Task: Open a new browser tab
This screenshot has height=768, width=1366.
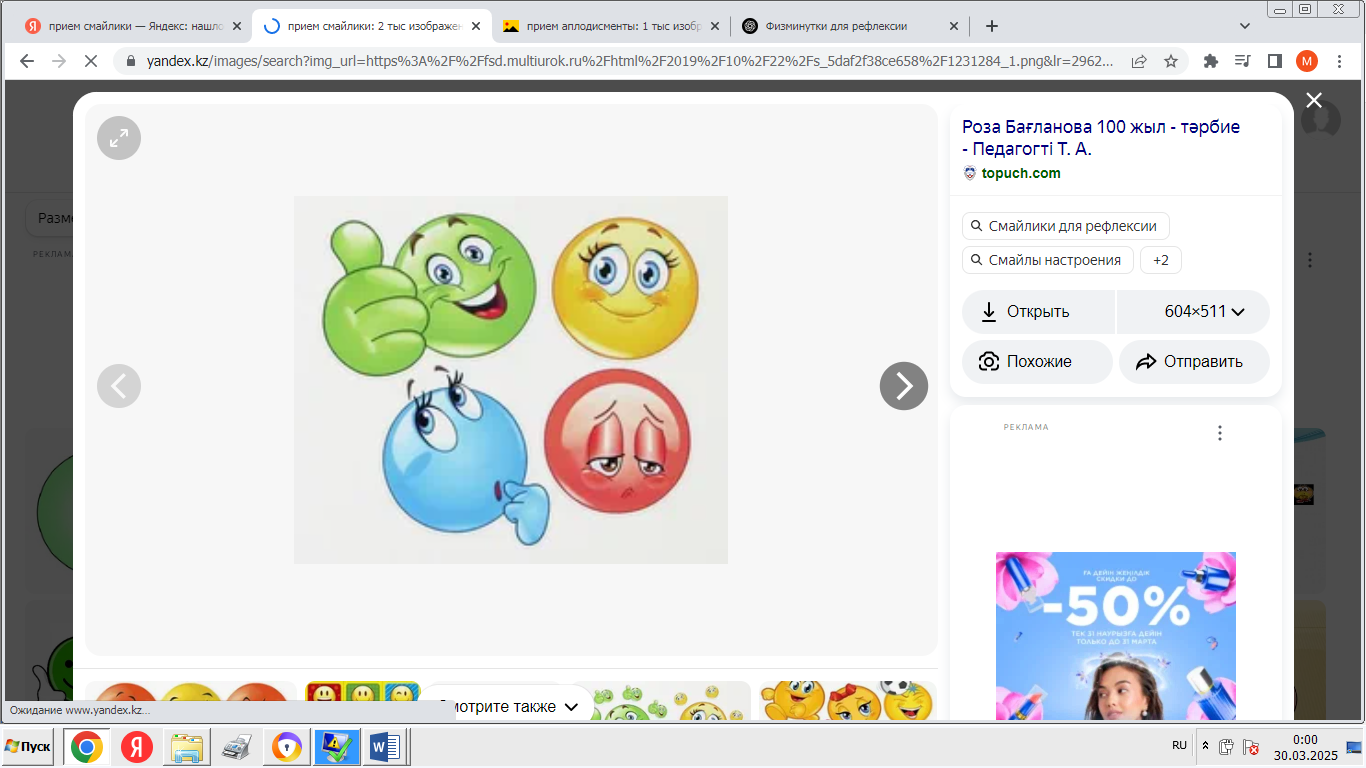Action: pos(991,26)
